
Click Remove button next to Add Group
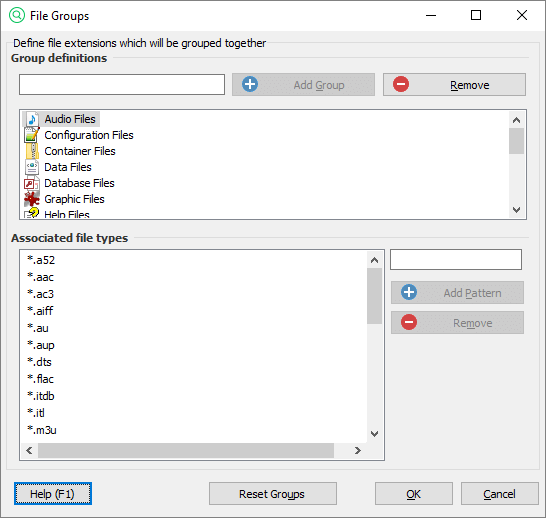click(x=454, y=84)
